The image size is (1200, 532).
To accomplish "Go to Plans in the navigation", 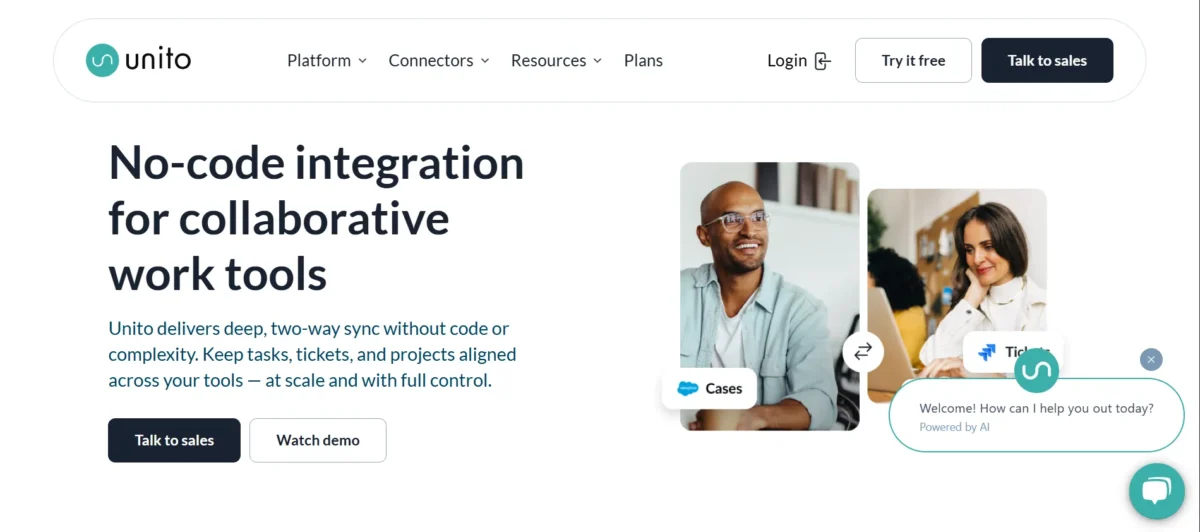I will (643, 61).
